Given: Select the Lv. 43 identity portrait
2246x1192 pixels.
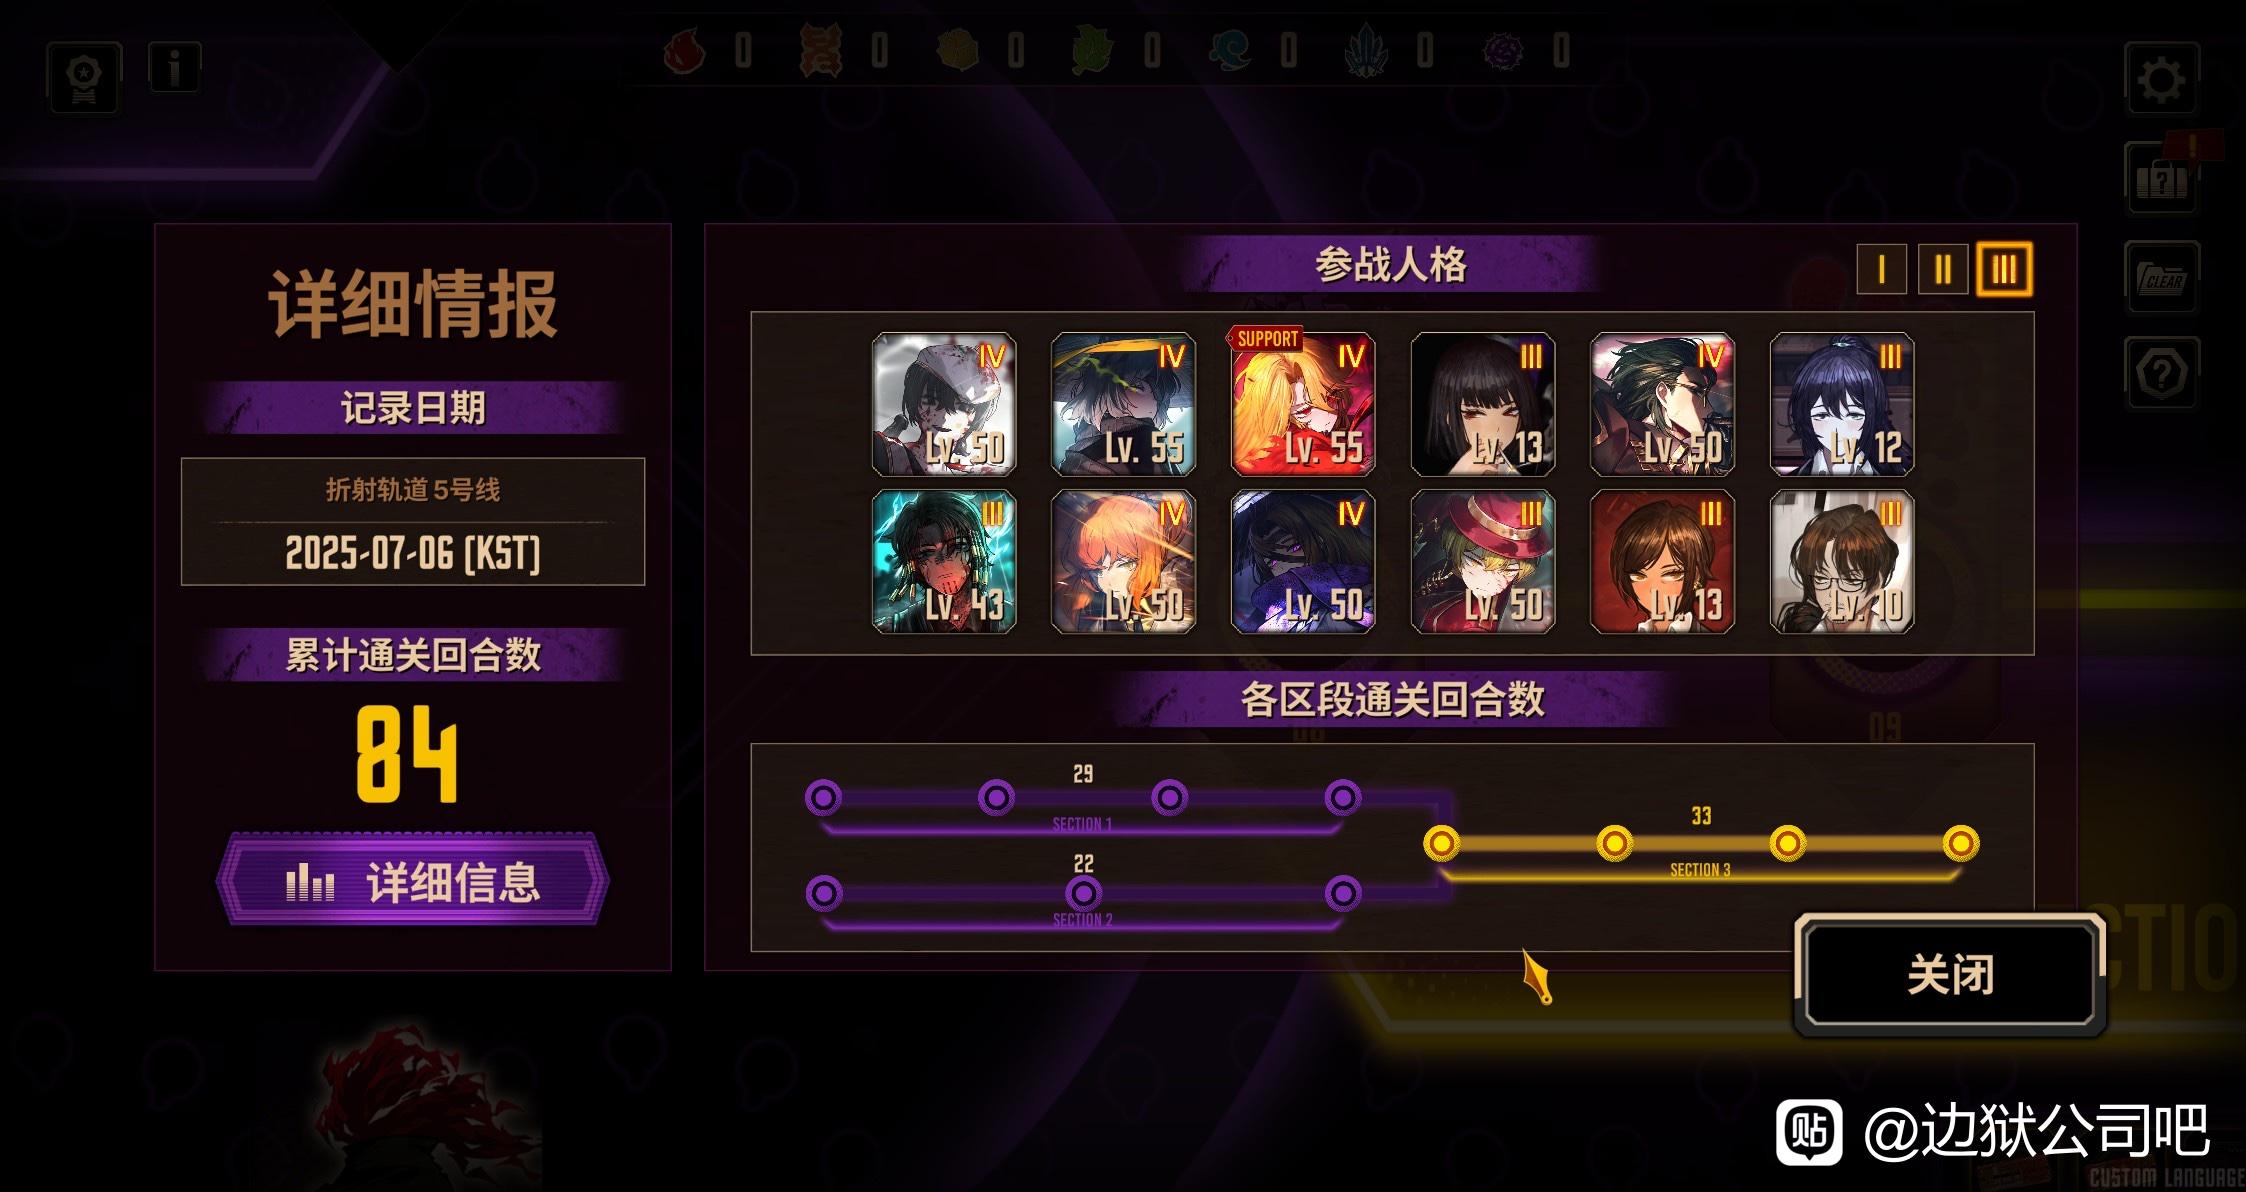Looking at the screenshot, I should 944,561.
